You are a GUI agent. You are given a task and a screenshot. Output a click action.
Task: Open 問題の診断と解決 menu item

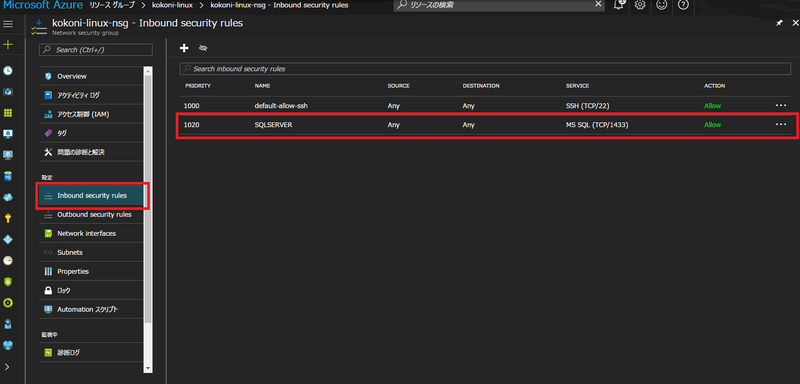(91, 152)
